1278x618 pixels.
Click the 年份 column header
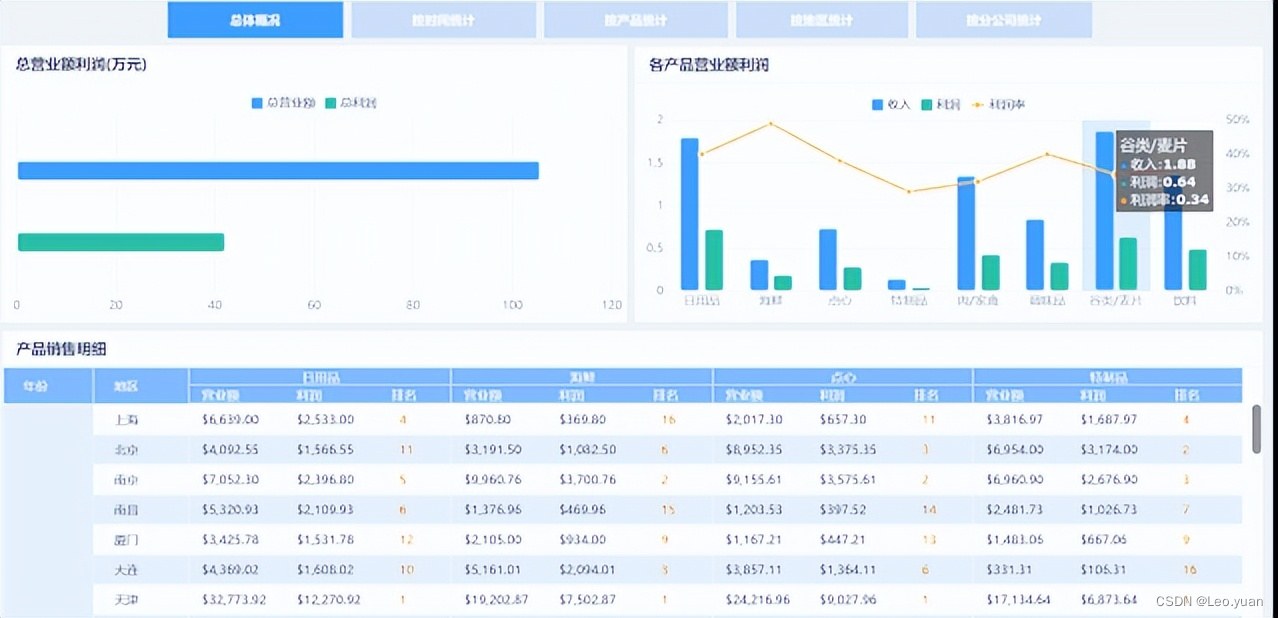46,385
